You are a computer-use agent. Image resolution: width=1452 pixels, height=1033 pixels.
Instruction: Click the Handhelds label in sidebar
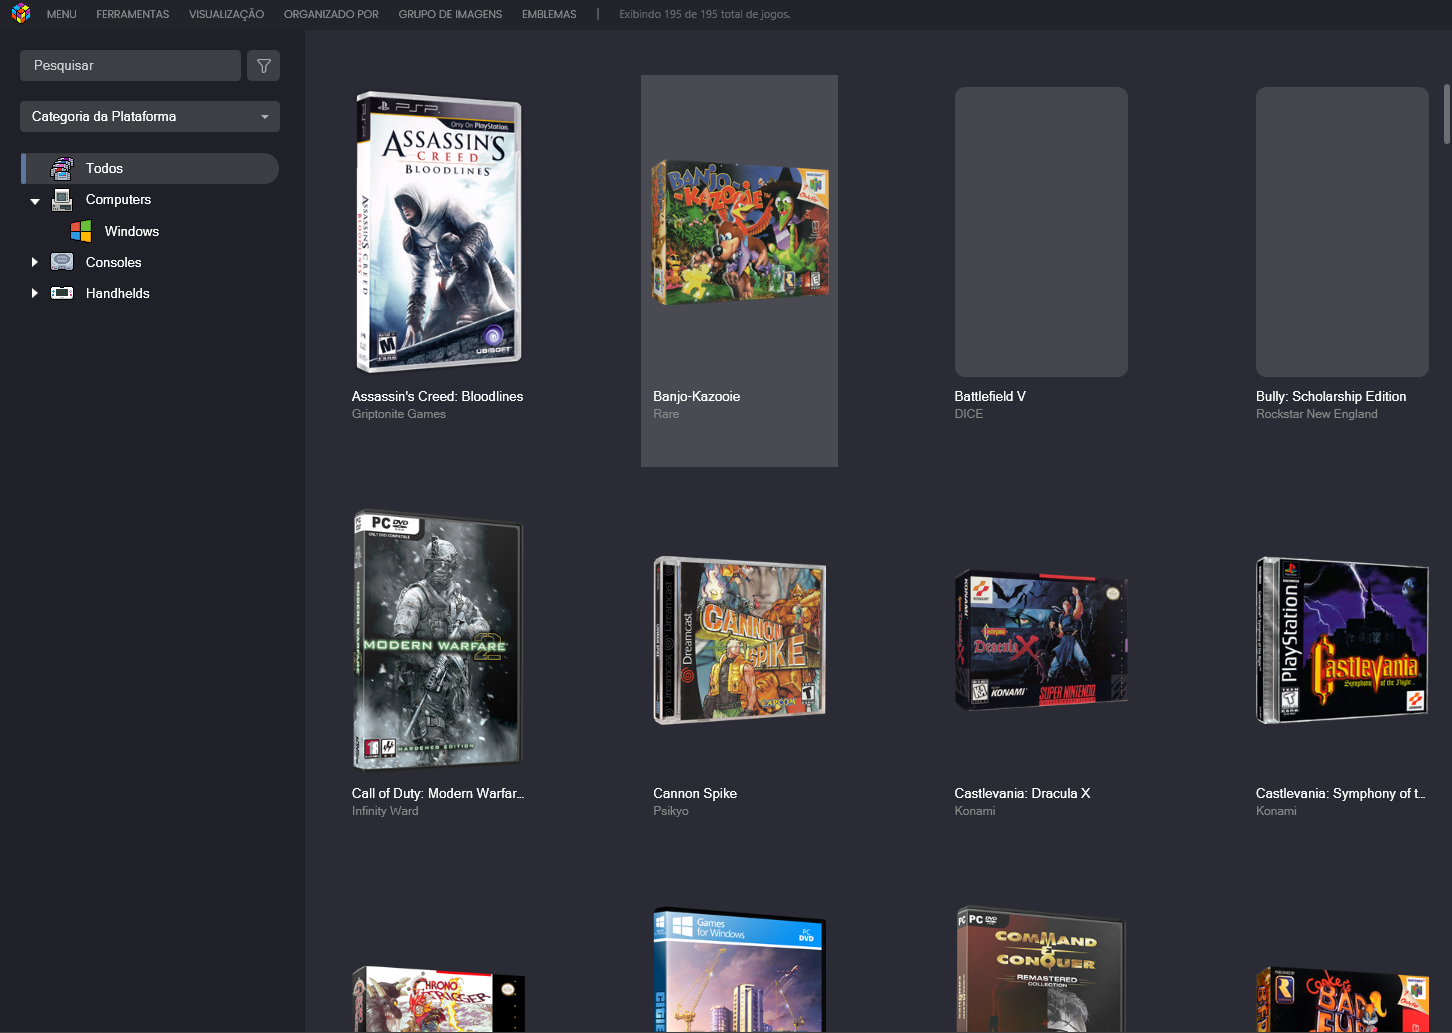click(x=117, y=293)
